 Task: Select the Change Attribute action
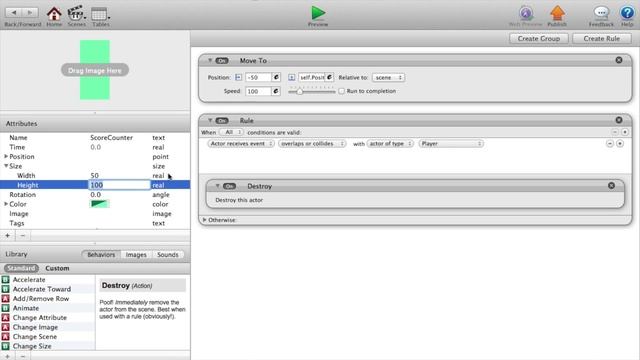48,318
